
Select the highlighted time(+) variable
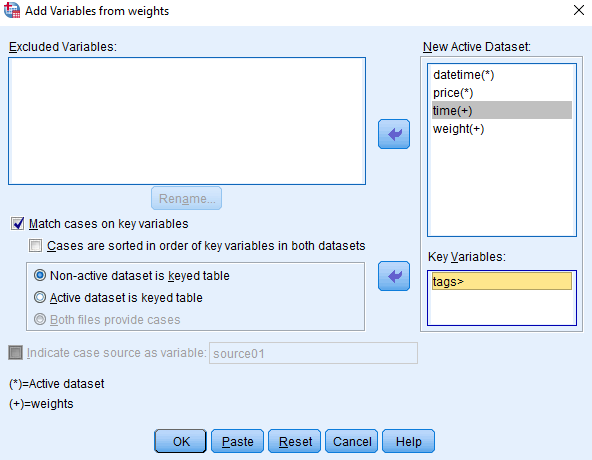pos(502,110)
